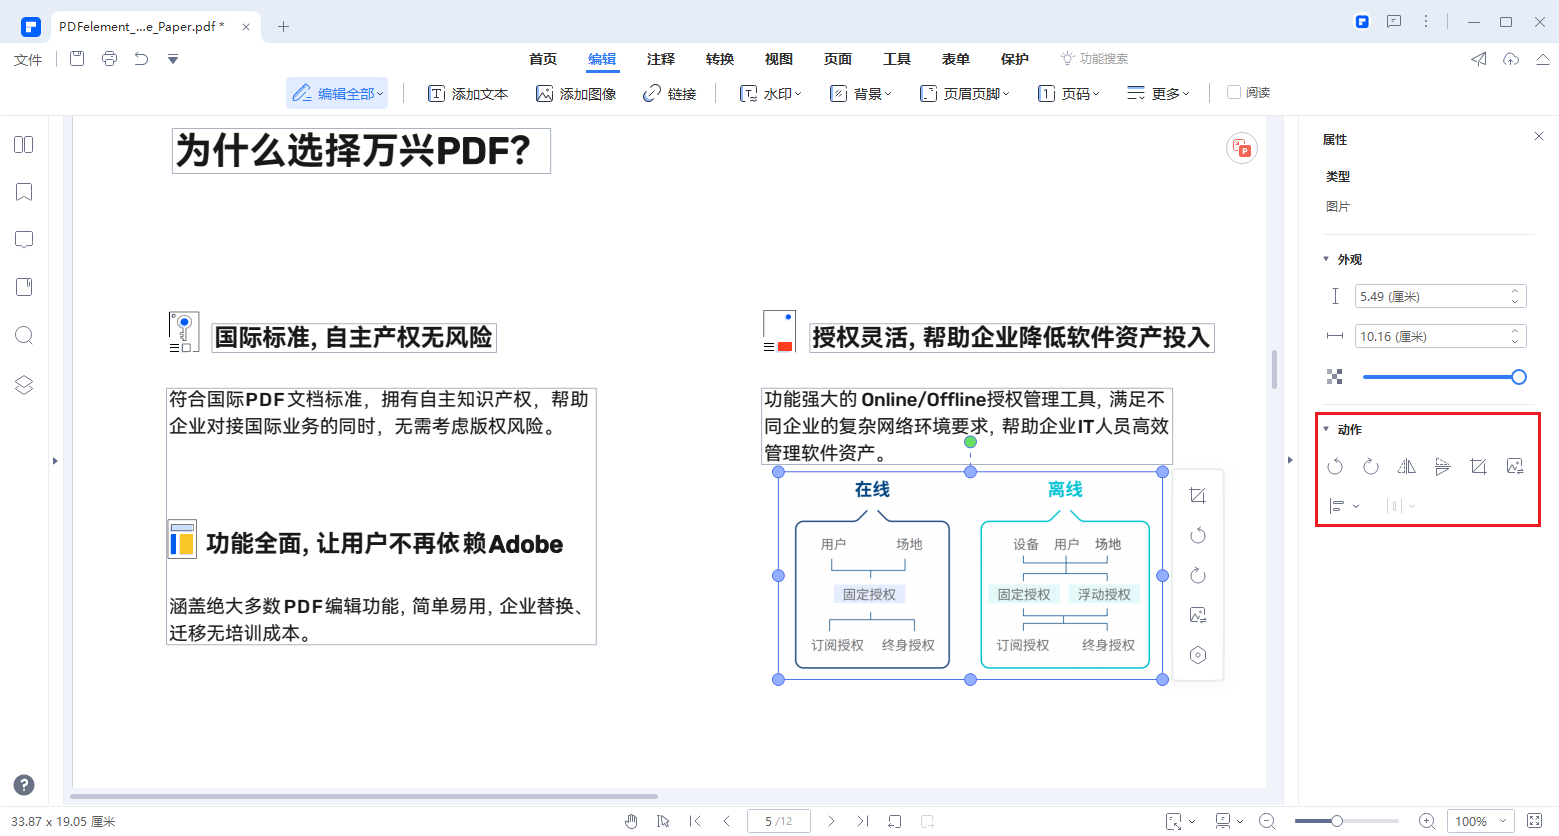The width and height of the screenshot is (1559, 836).
Task: Open image properties via hexagon icon on floating toolbar
Action: click(x=1197, y=655)
